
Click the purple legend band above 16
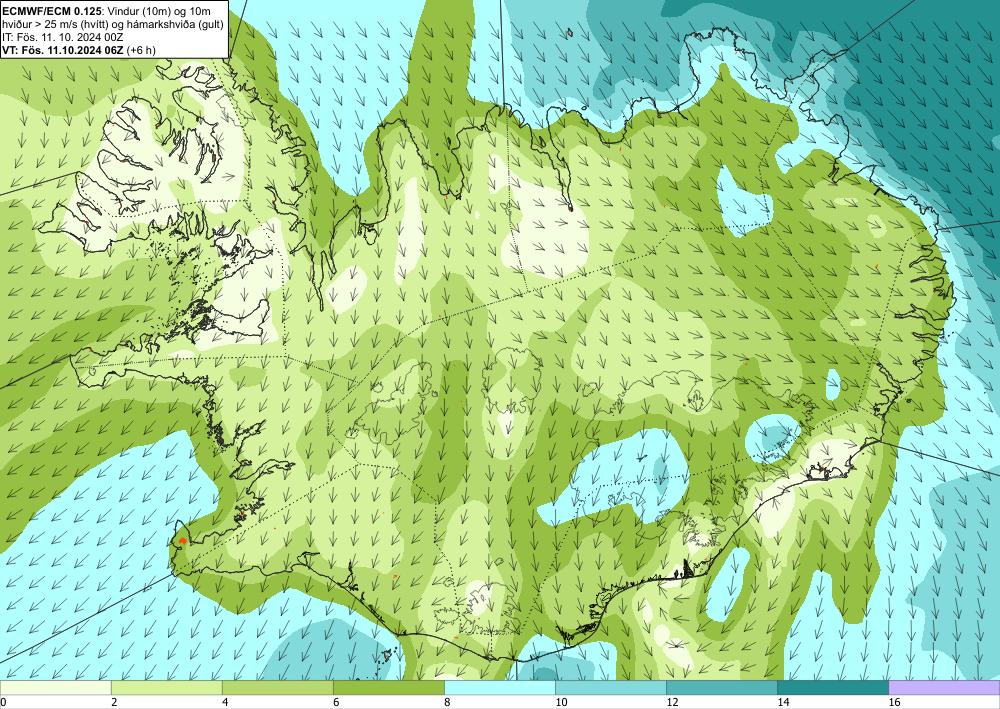pyautogui.click(x=944, y=687)
